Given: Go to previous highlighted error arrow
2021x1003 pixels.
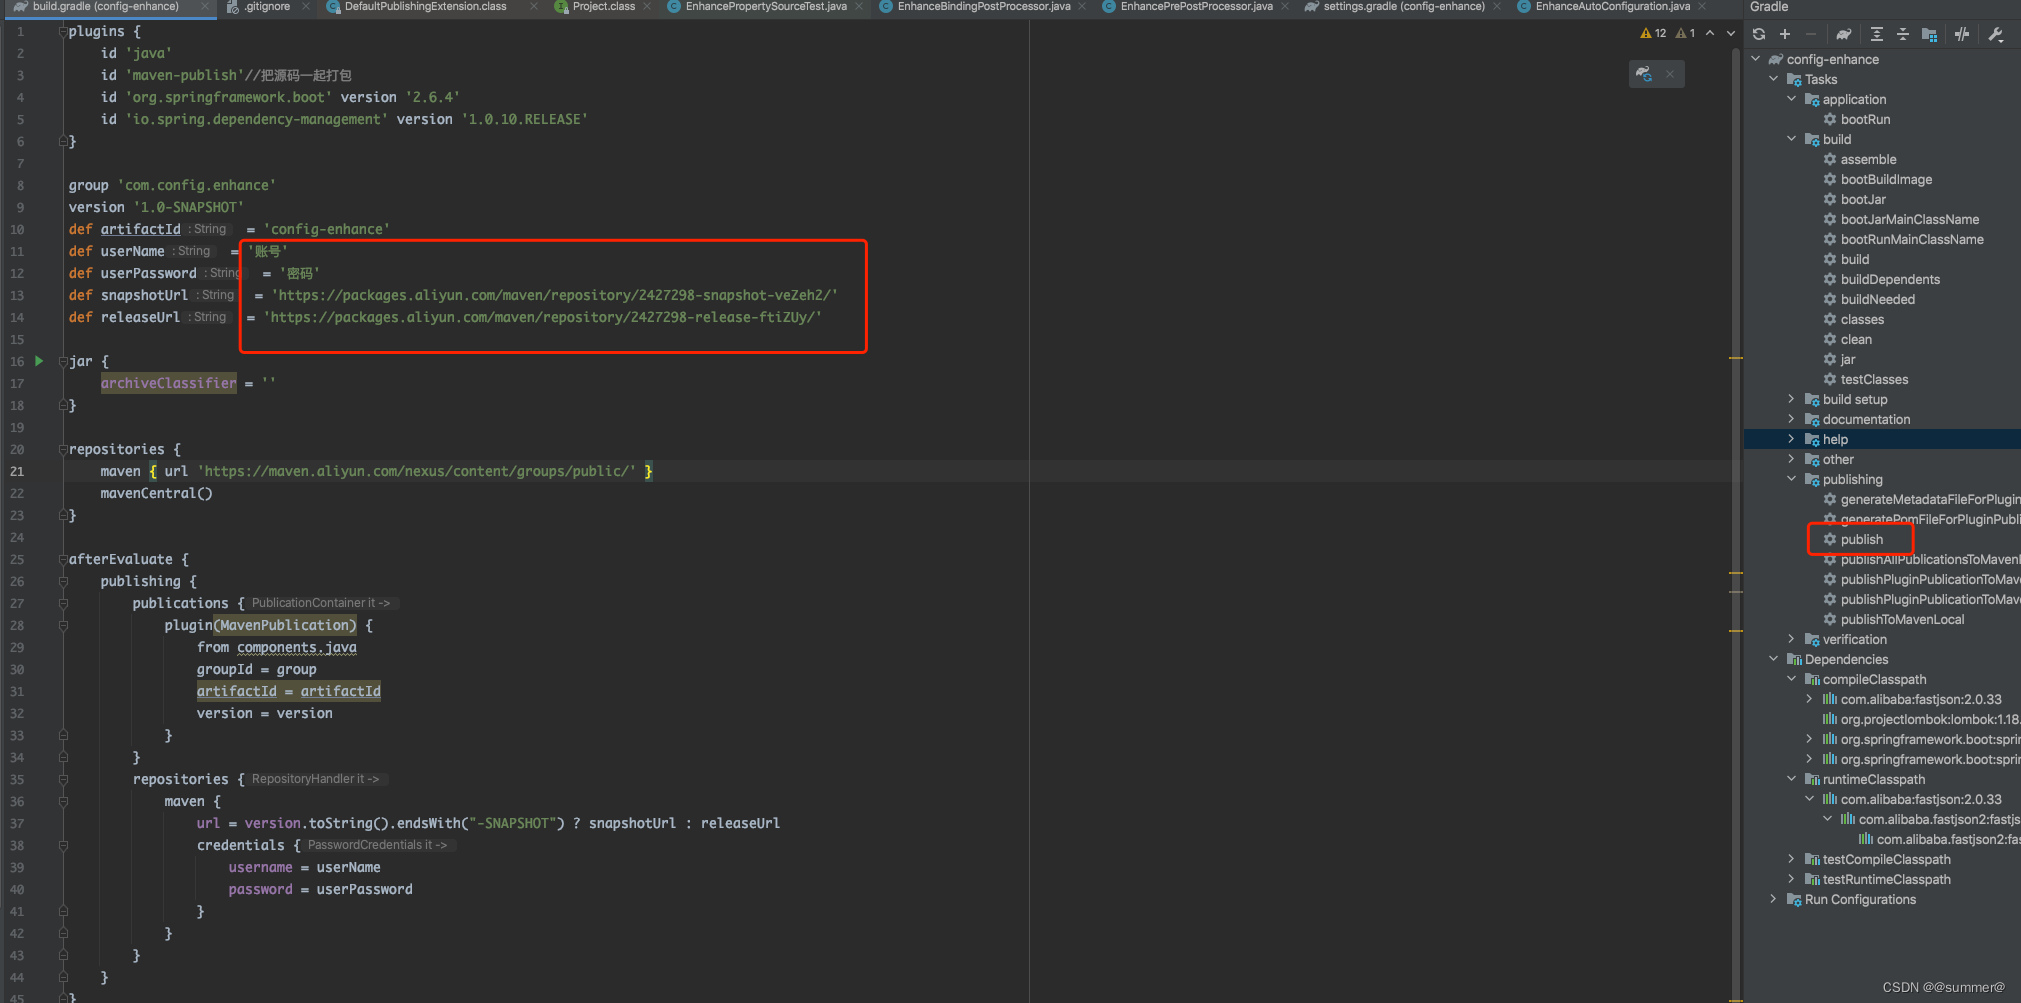Looking at the screenshot, I should pos(1710,33).
